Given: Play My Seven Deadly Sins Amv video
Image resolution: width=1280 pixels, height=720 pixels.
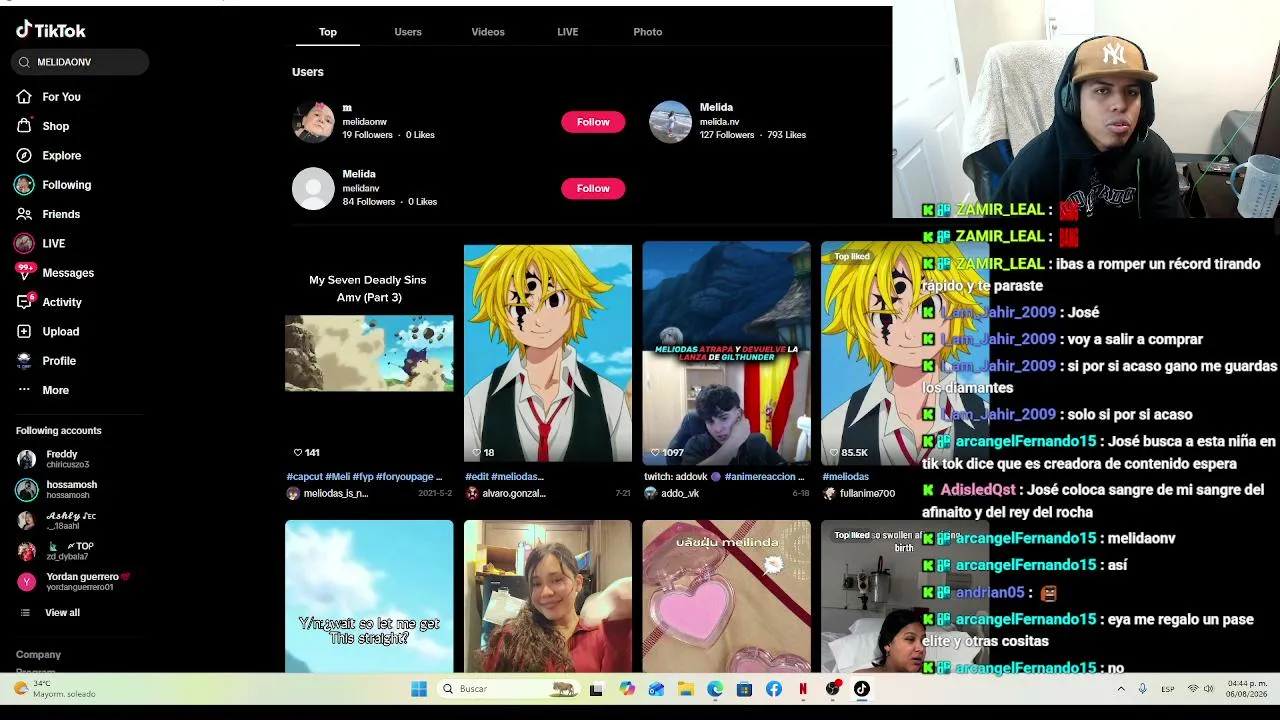Looking at the screenshot, I should (x=369, y=353).
